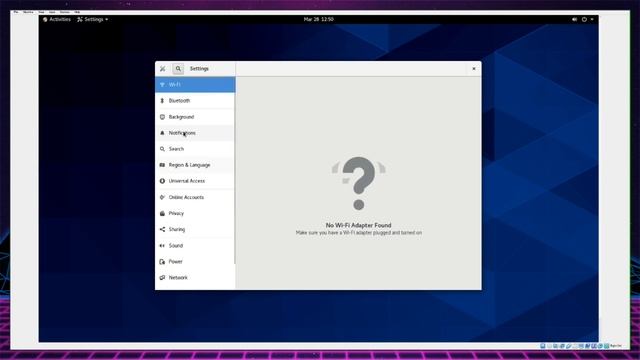The height and width of the screenshot is (360, 640).
Task: Expand the Settings app menu in top bar
Action: tap(93, 19)
